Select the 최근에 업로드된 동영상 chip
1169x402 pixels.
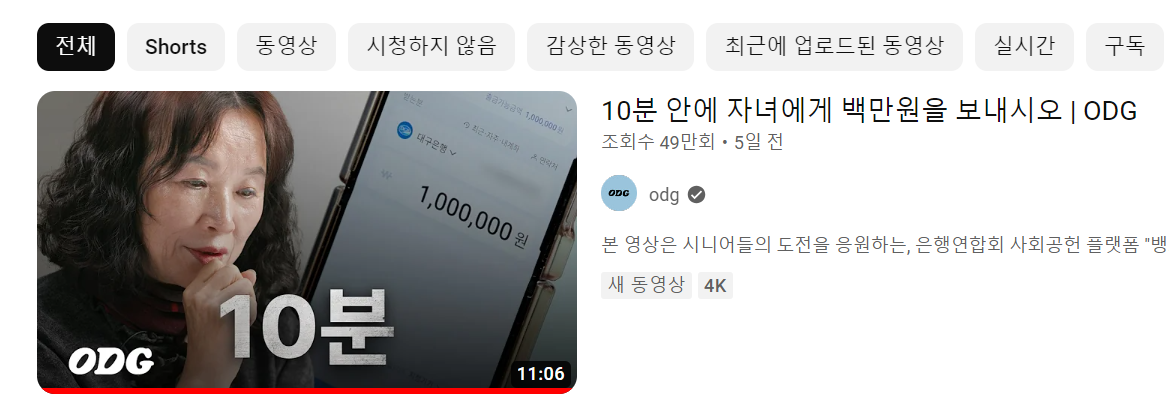[x=834, y=47]
